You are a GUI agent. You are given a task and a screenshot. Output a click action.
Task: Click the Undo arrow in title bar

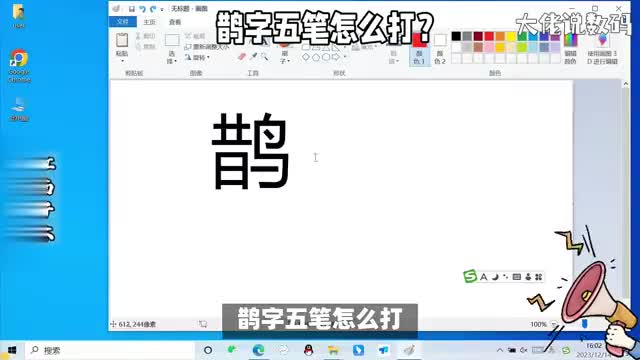click(142, 9)
